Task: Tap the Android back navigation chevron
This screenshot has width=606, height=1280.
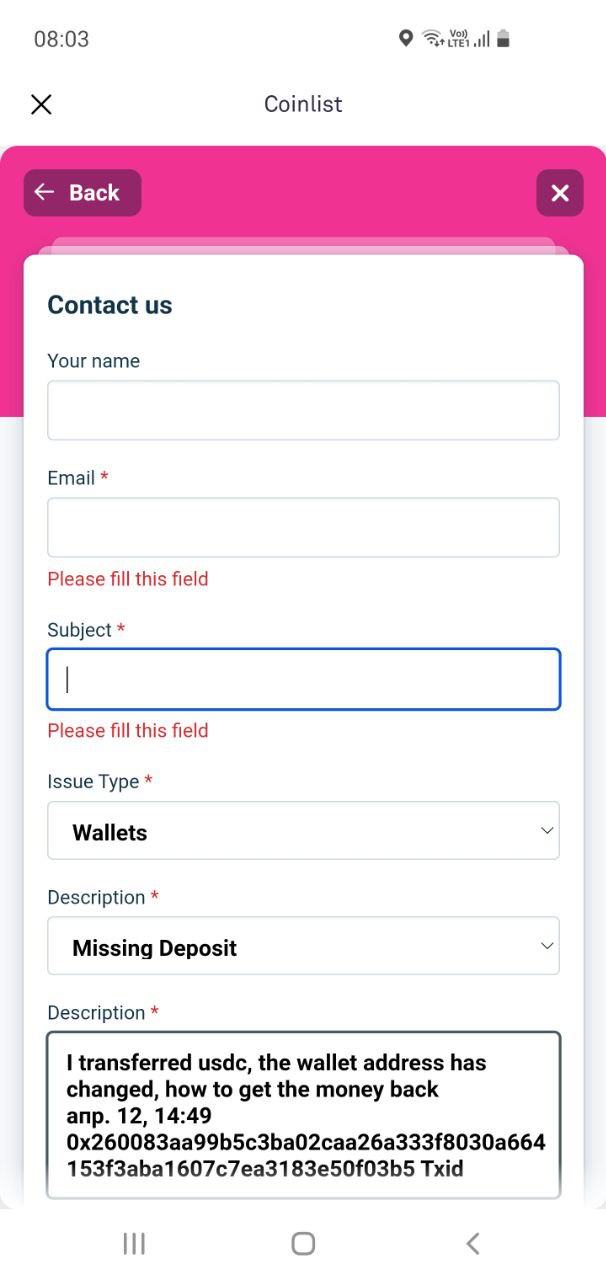Action: [x=473, y=1243]
